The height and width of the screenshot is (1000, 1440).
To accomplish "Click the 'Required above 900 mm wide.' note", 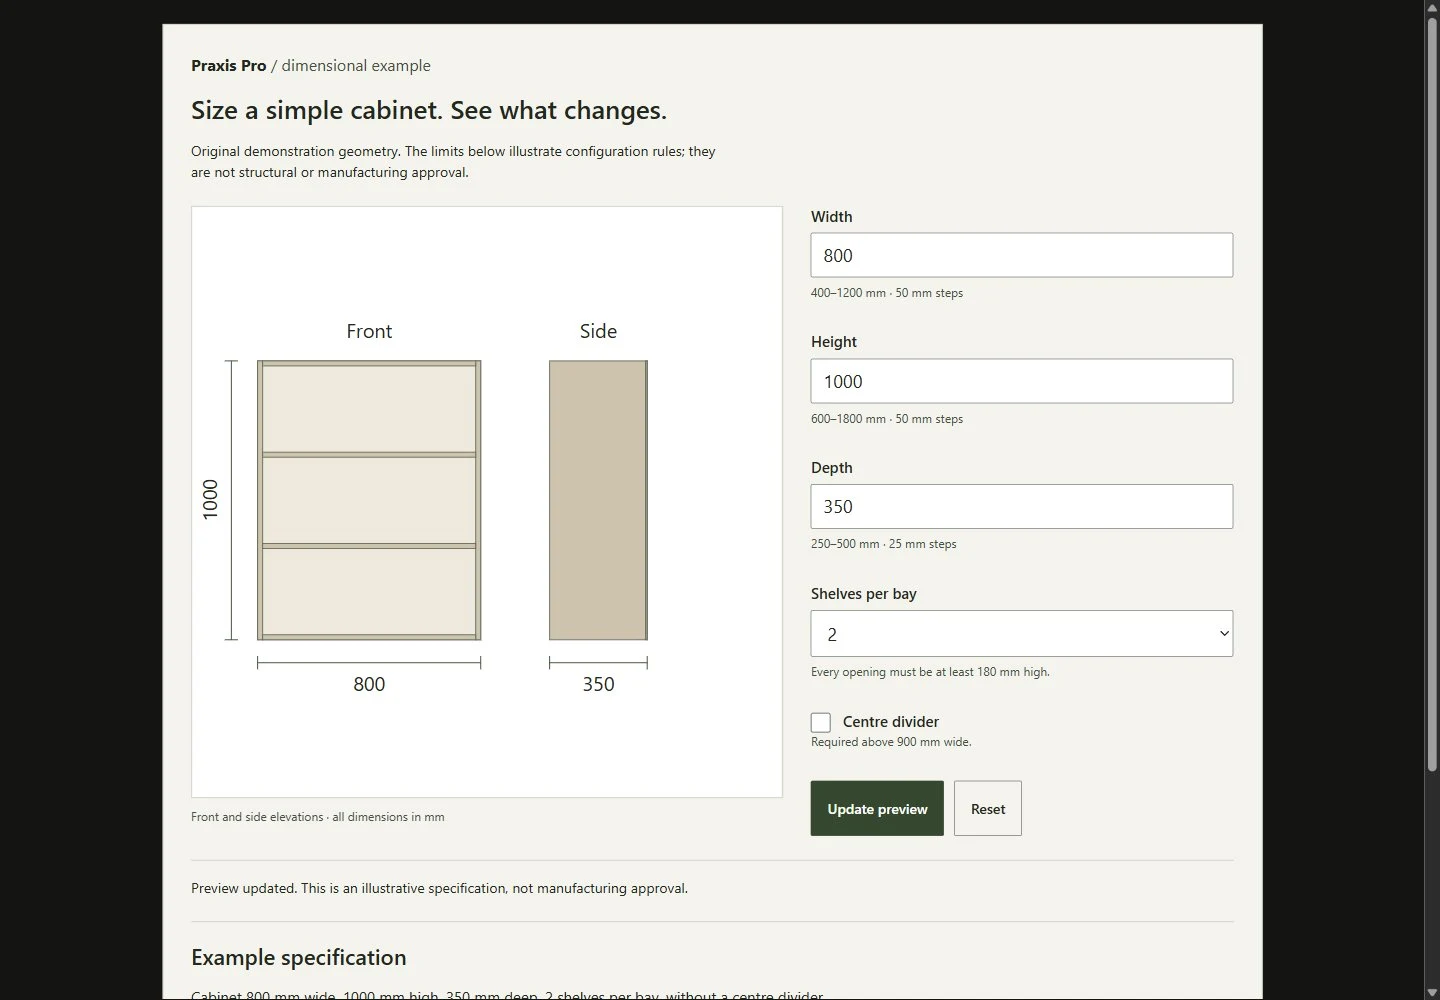I will pyautogui.click(x=891, y=742).
